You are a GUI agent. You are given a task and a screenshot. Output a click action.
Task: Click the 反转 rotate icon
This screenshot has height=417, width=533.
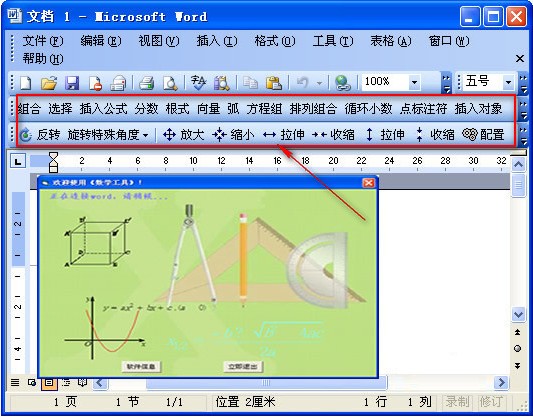pyautogui.click(x=26, y=135)
